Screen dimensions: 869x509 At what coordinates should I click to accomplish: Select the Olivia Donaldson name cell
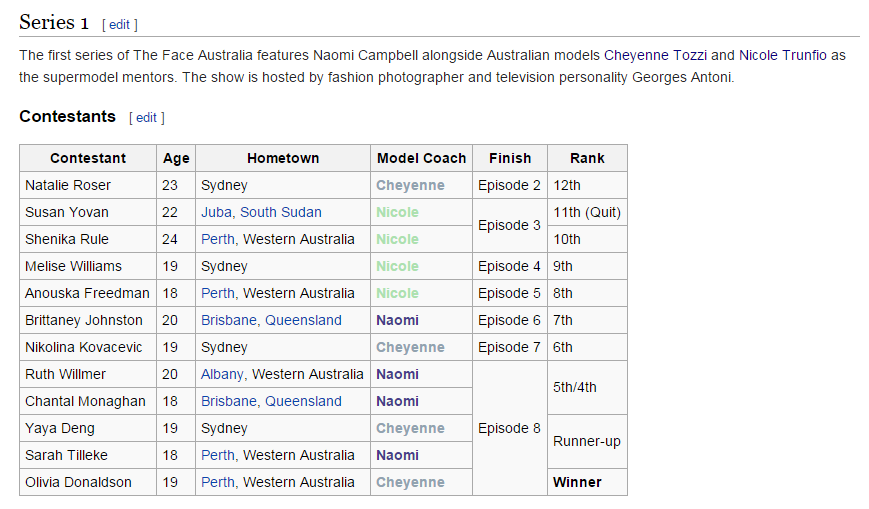click(88, 482)
